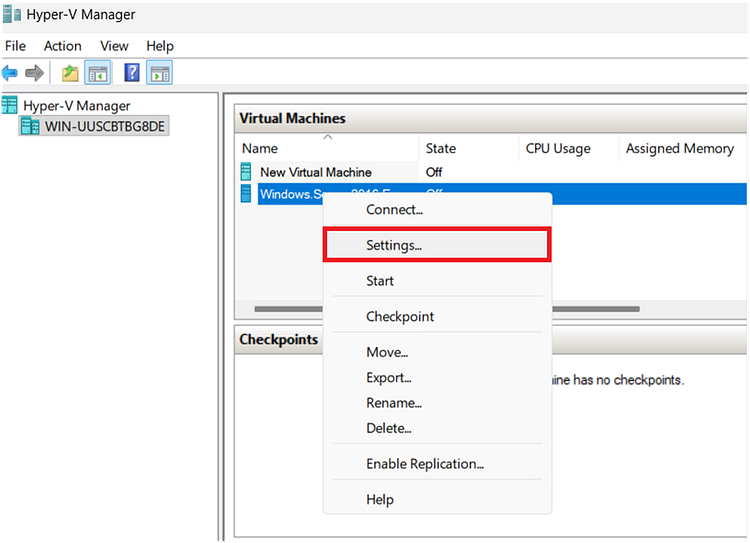Click the Up One Level folder icon
The height and width of the screenshot is (543, 750).
(x=70, y=73)
